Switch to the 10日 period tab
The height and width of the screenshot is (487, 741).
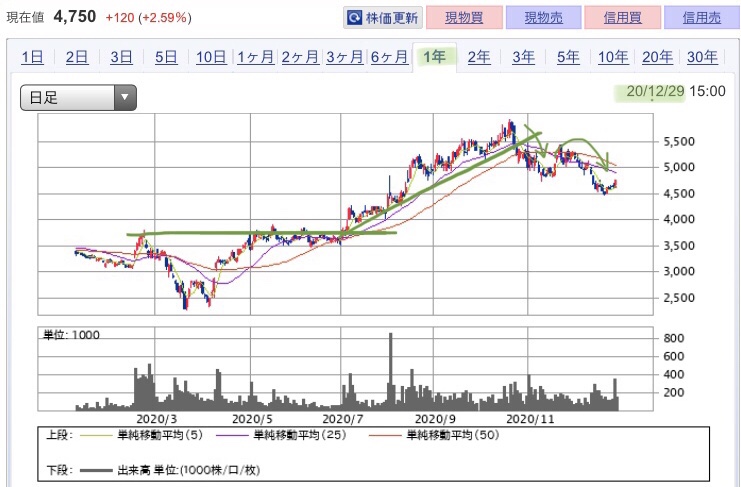pos(211,57)
